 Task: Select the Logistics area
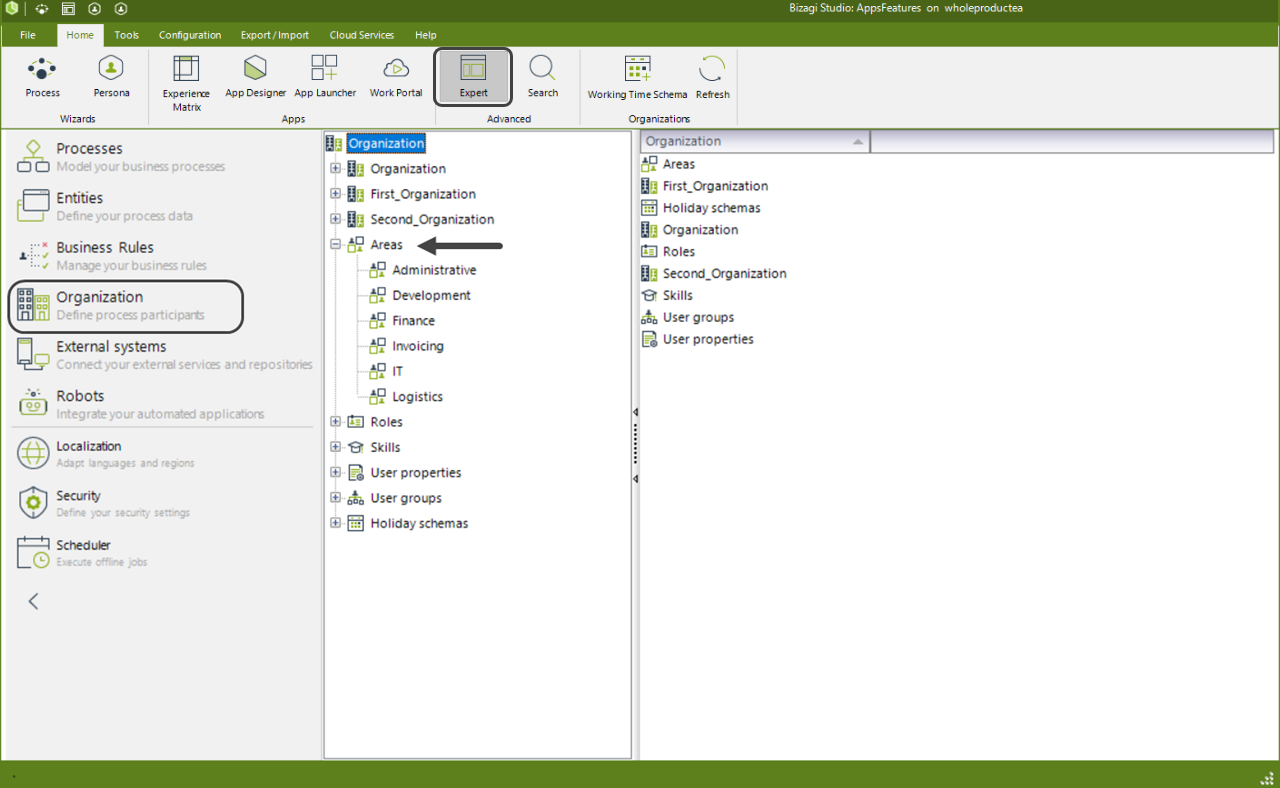click(417, 397)
